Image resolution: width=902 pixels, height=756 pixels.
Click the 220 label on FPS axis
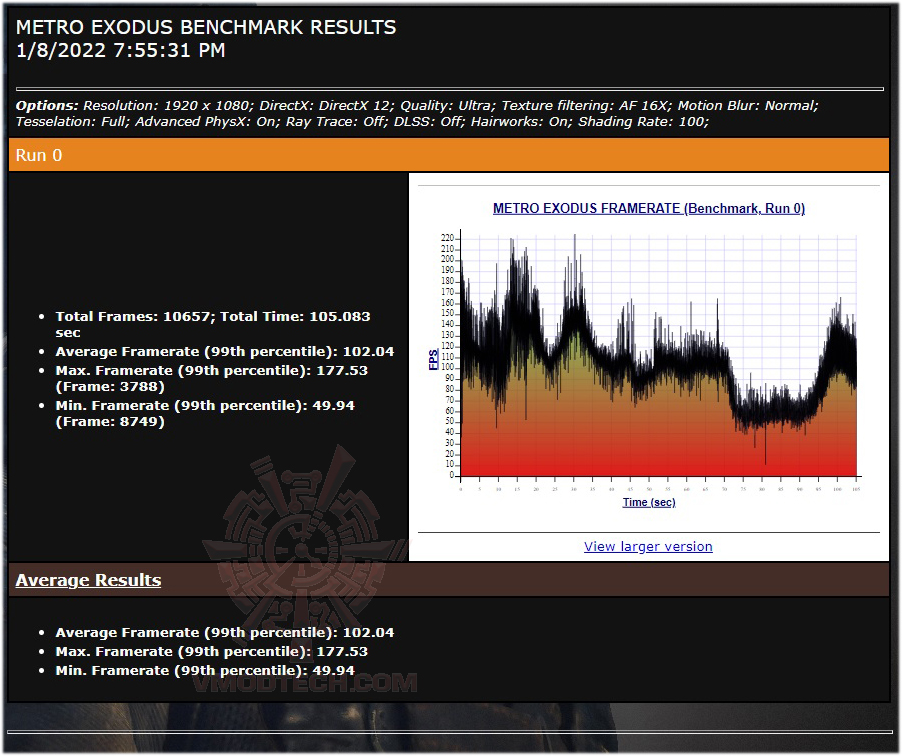tap(448, 238)
